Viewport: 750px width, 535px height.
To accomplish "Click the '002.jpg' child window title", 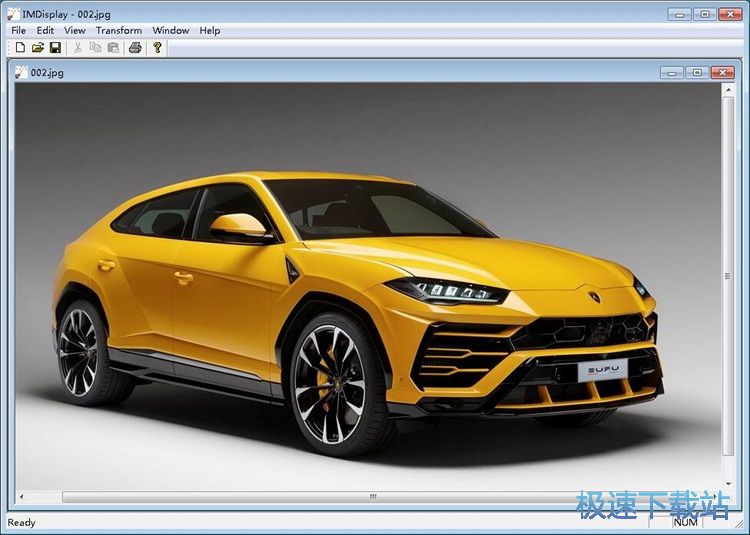I will [x=47, y=73].
